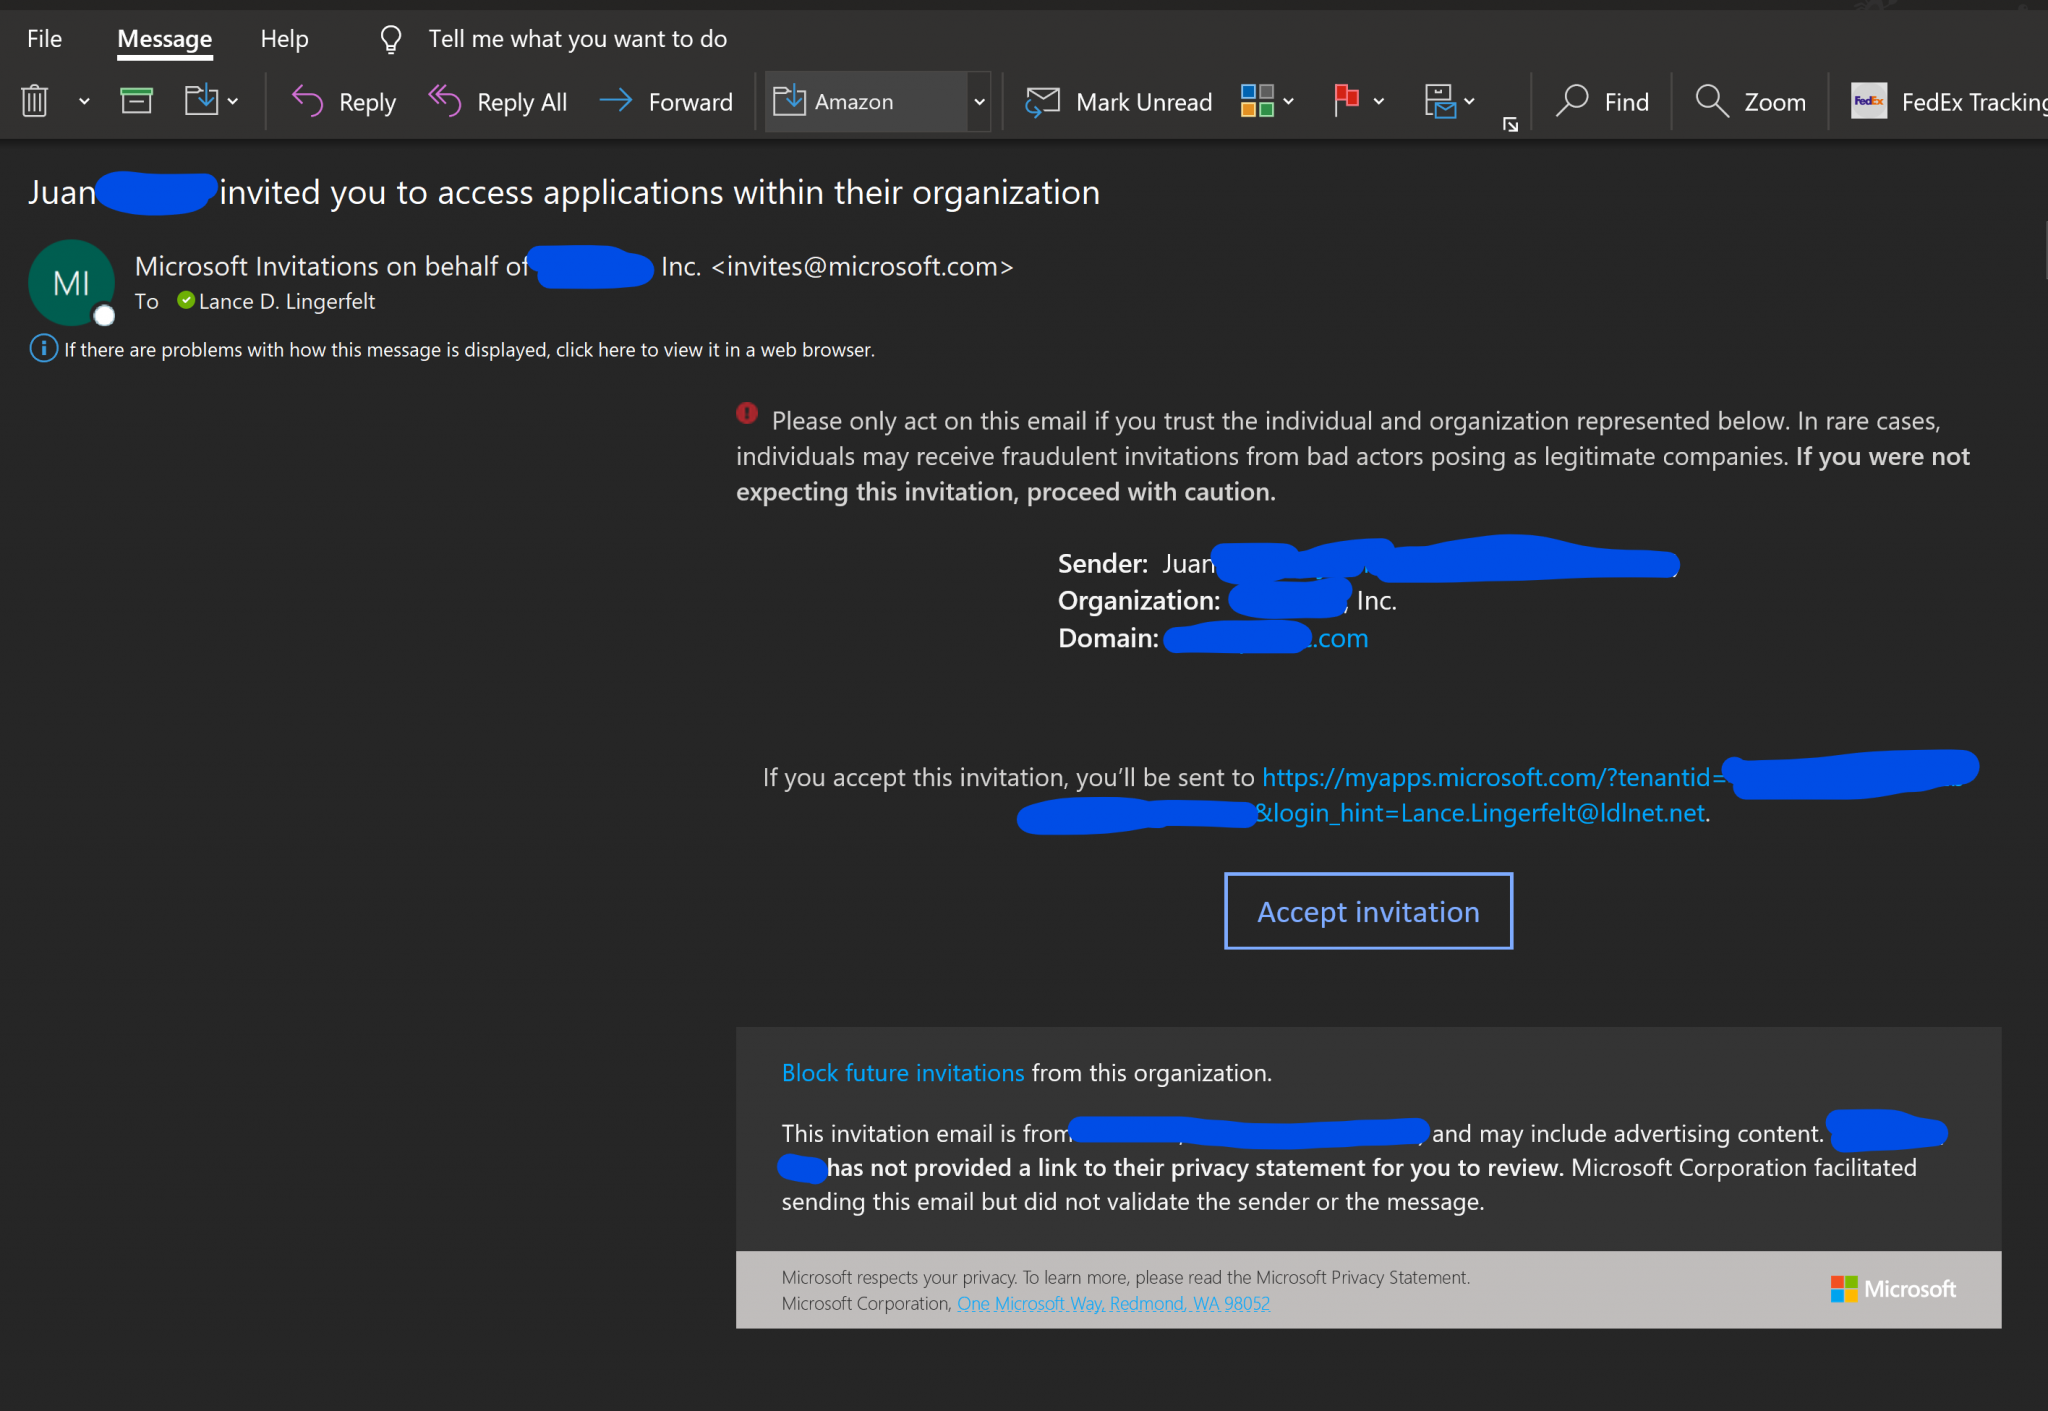Click the Accept invitation button
Image resolution: width=2048 pixels, height=1411 pixels.
[1368, 911]
